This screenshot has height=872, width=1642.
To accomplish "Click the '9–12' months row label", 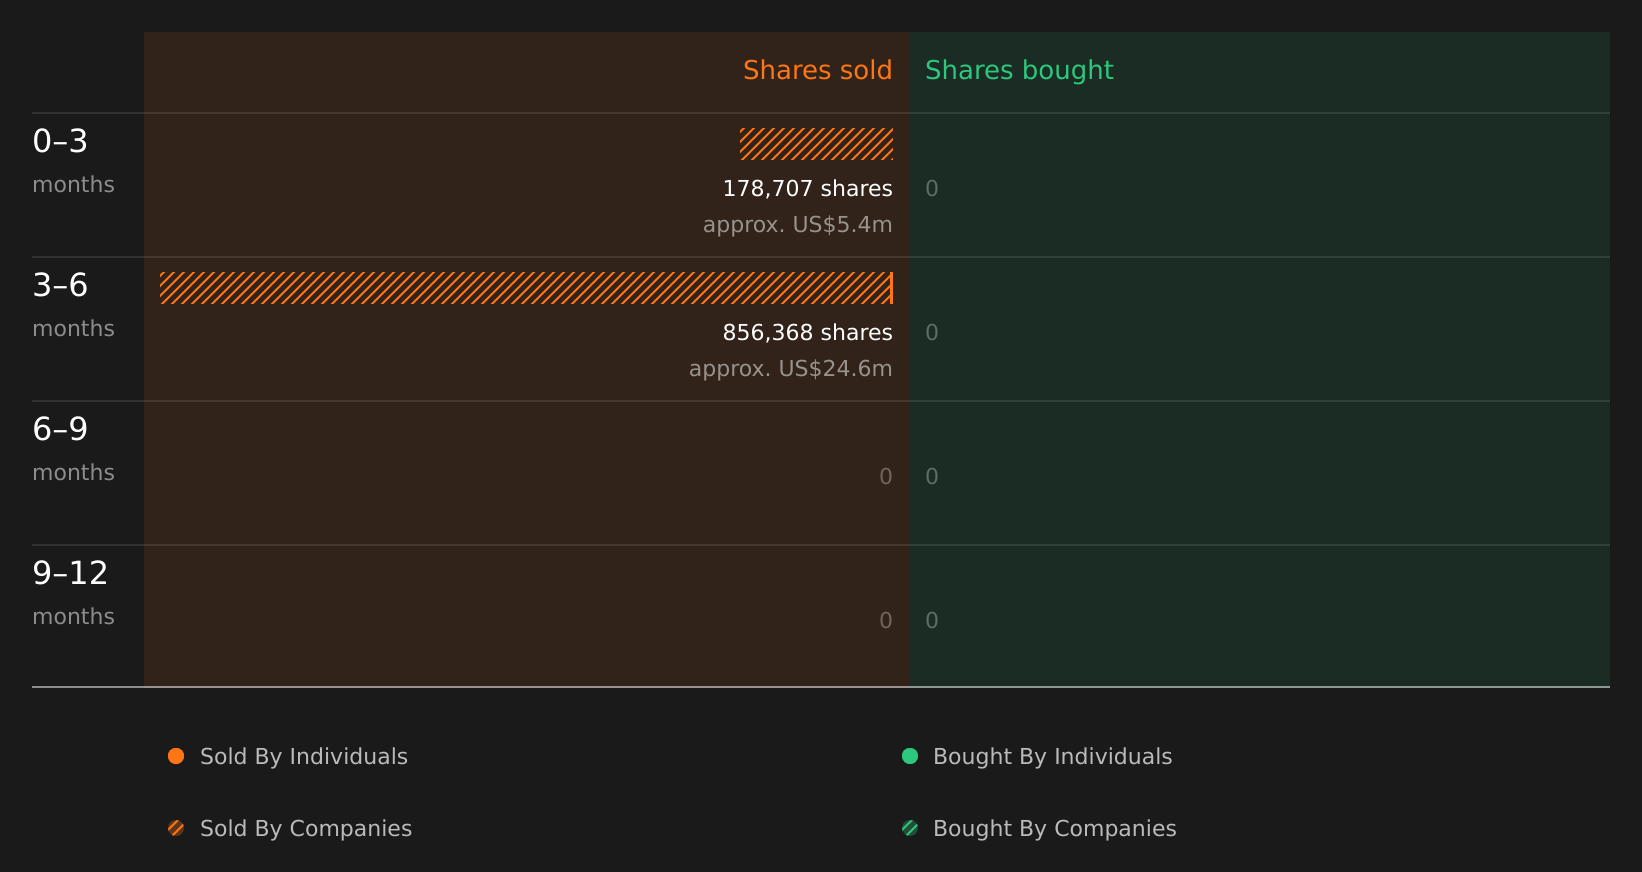I will [x=70, y=573].
